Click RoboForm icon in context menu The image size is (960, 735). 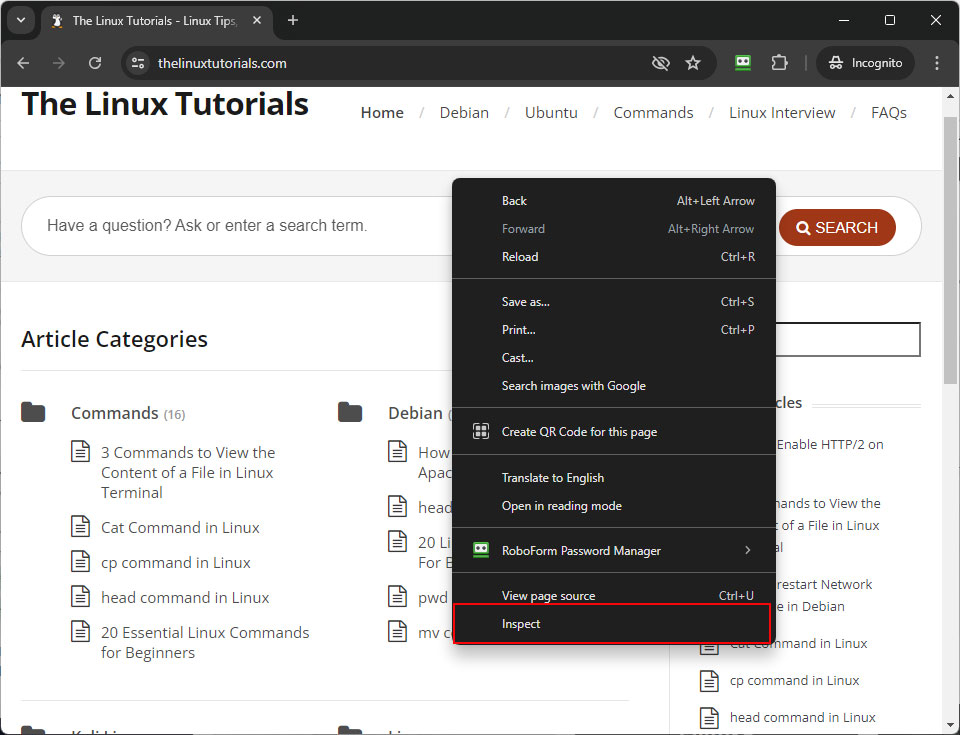pos(481,550)
